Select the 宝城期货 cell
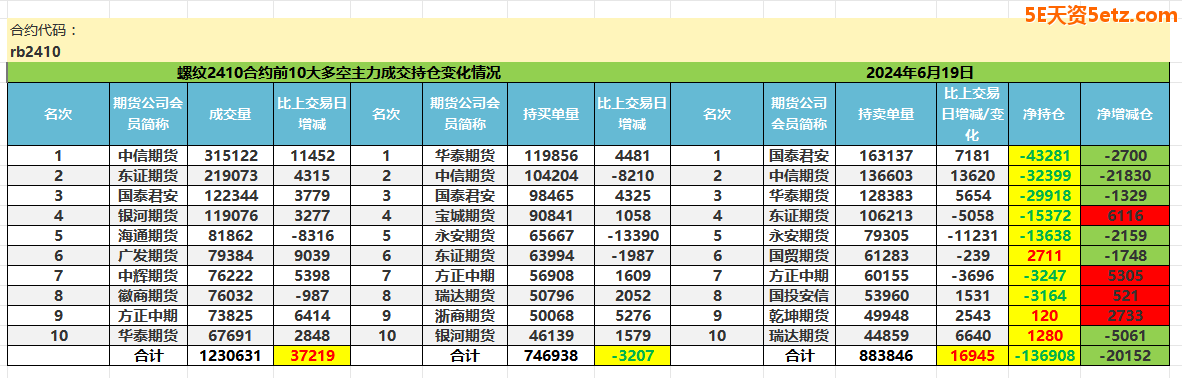 (465, 215)
